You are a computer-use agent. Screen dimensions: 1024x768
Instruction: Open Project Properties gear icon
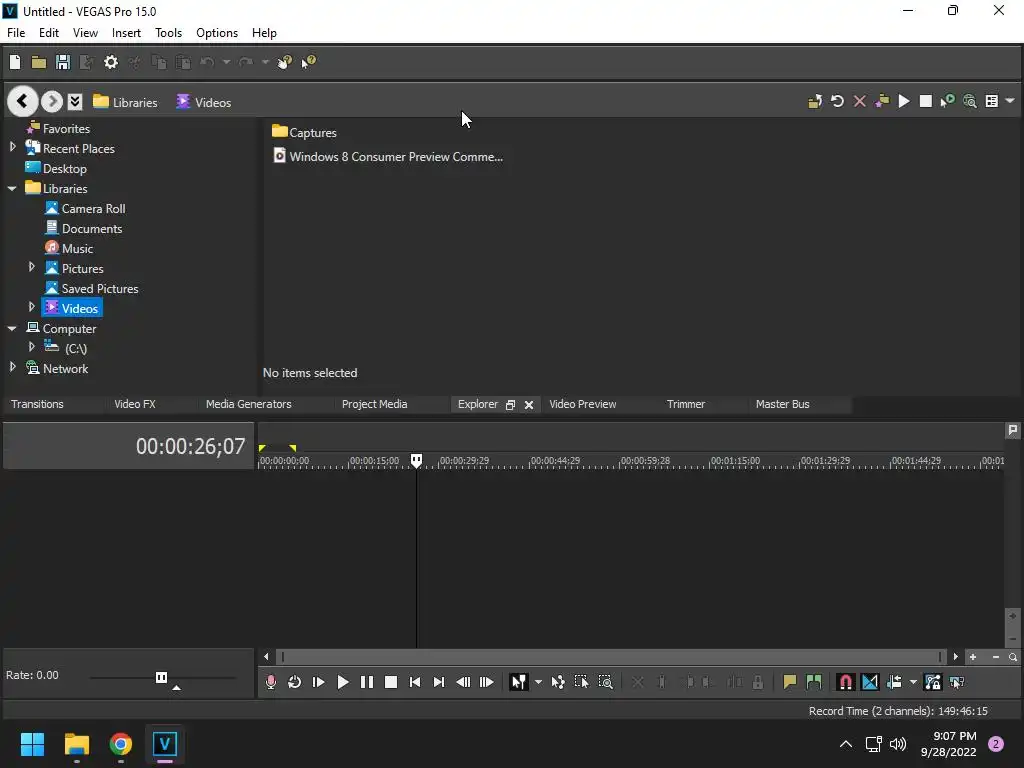[111, 62]
